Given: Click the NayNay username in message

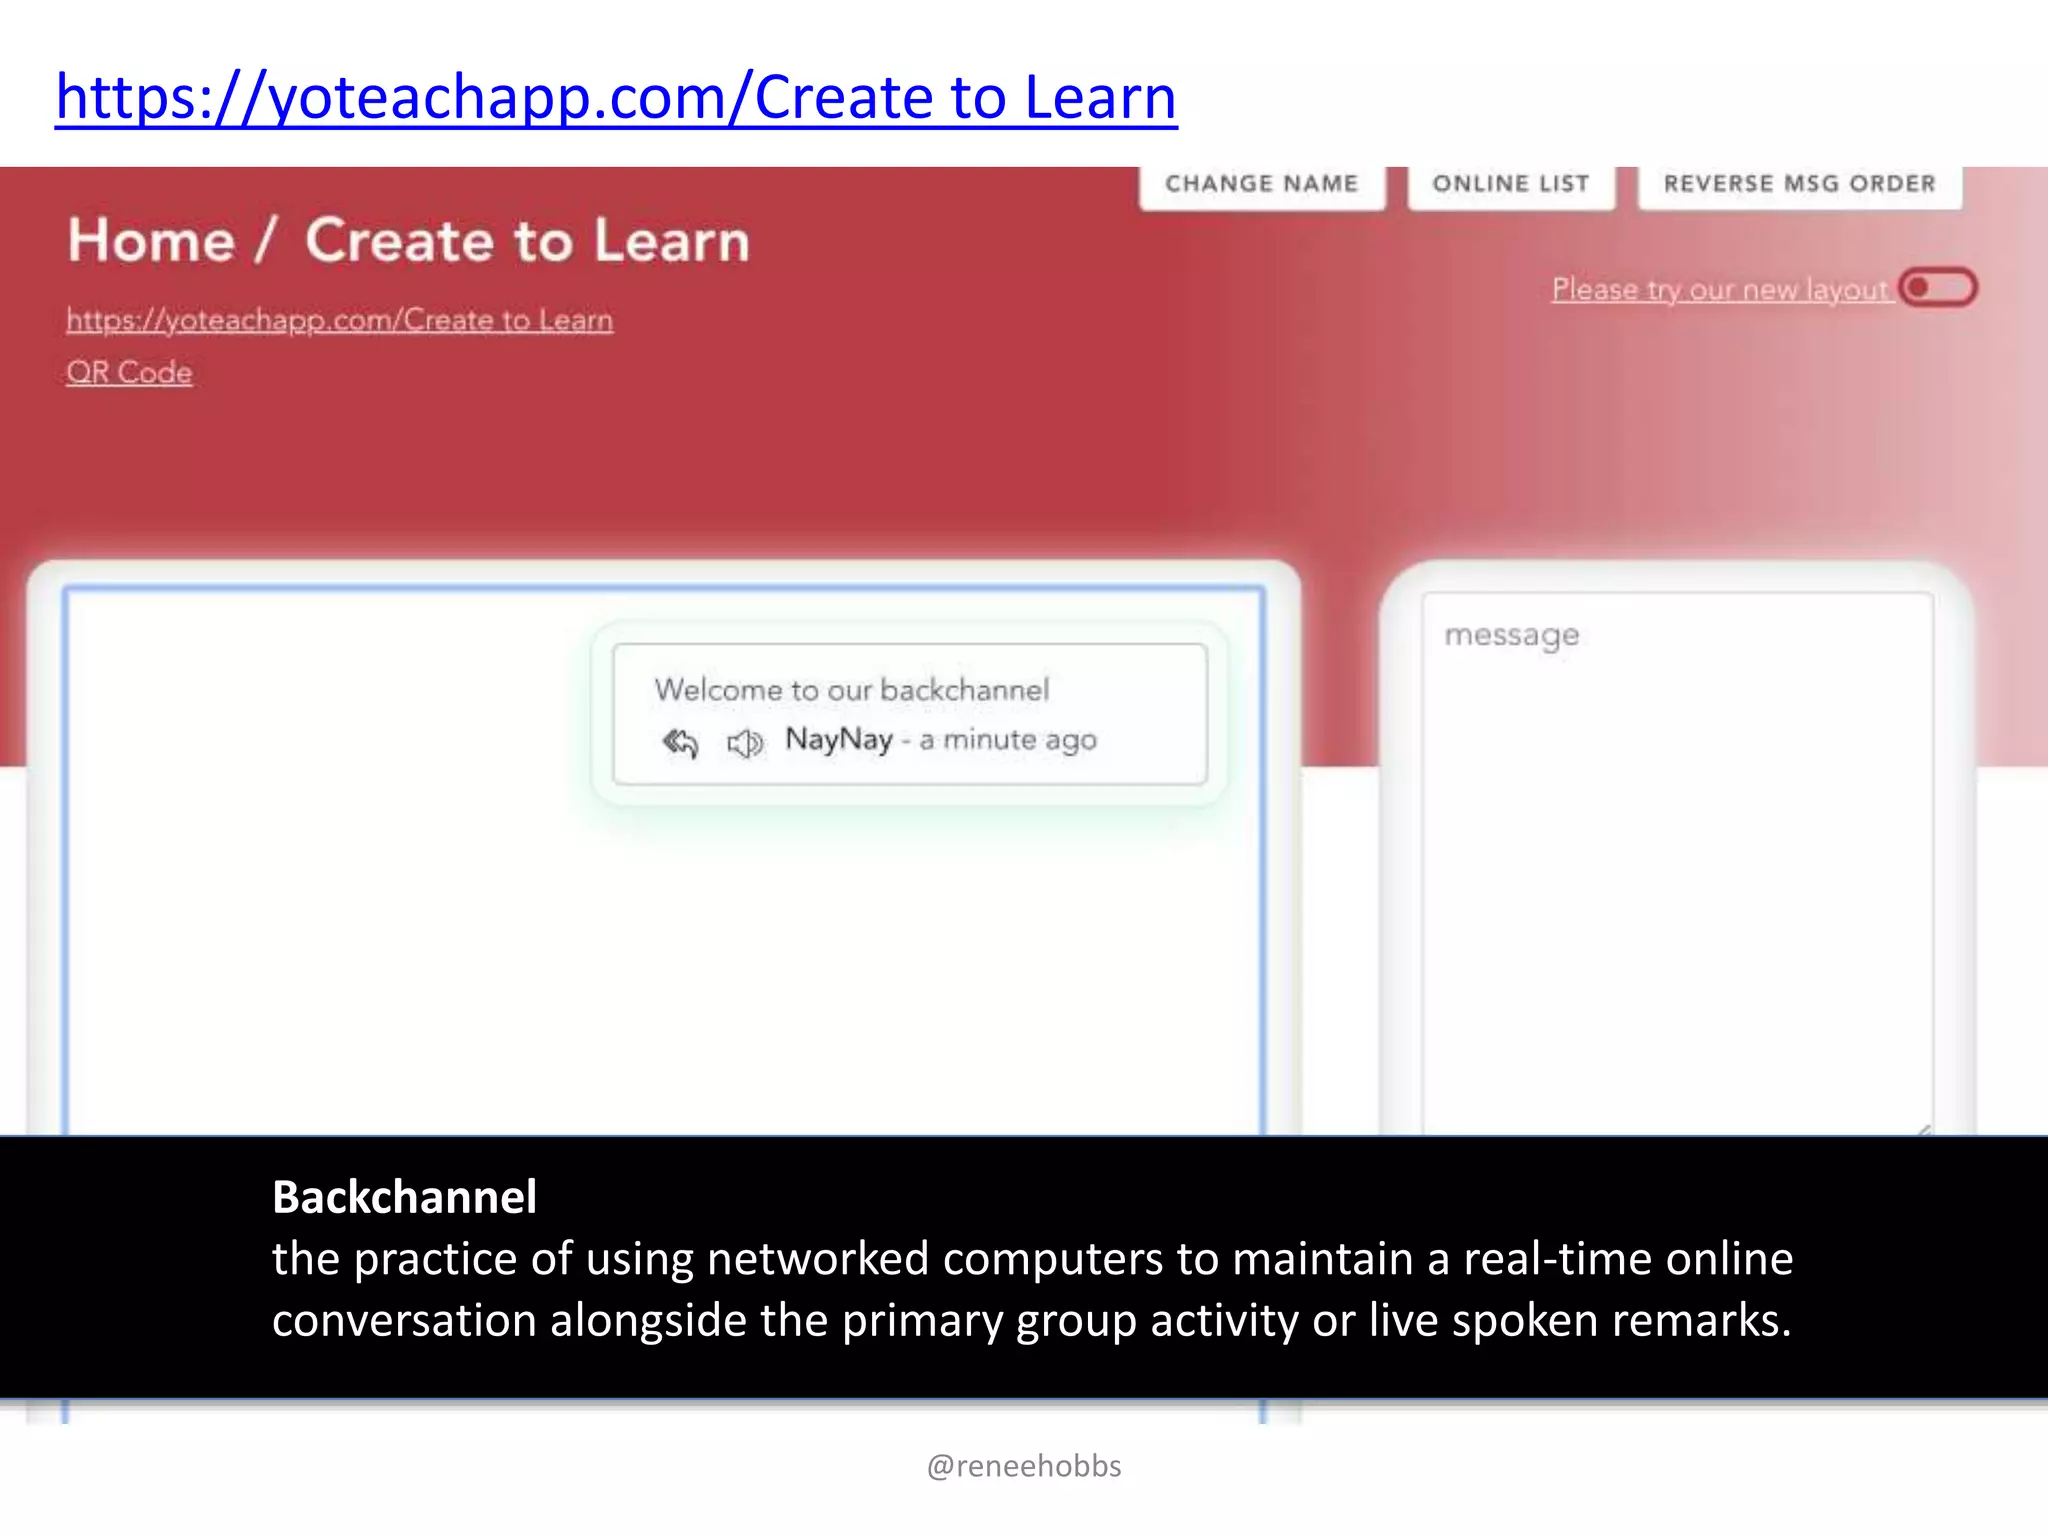Looking at the screenshot, I should [839, 739].
